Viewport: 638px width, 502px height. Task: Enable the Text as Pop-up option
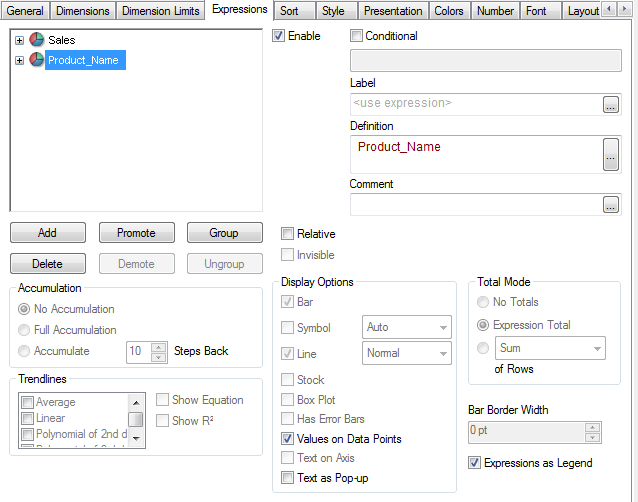[x=288, y=478]
